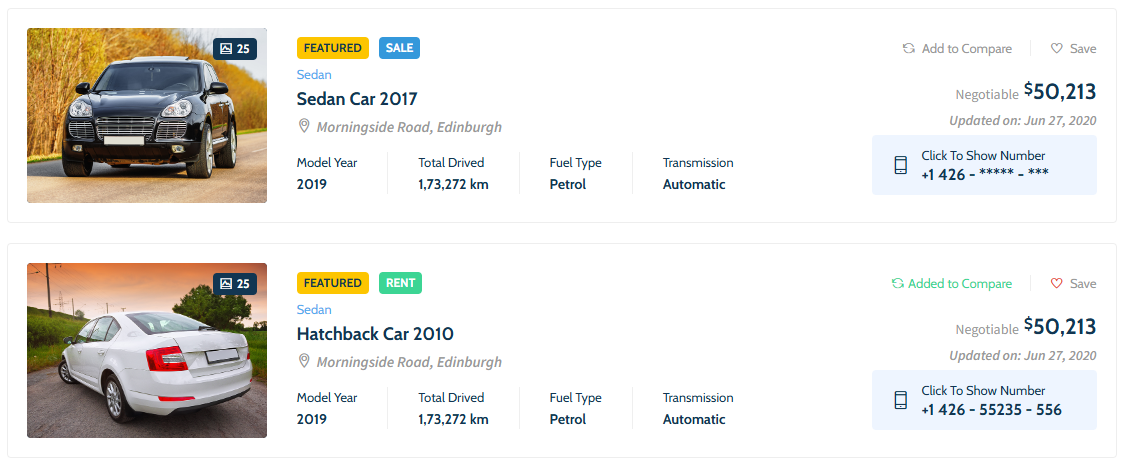Click the phone number box ending in 556
This screenshot has height=465, width=1125.
pyautogui.click(x=990, y=400)
